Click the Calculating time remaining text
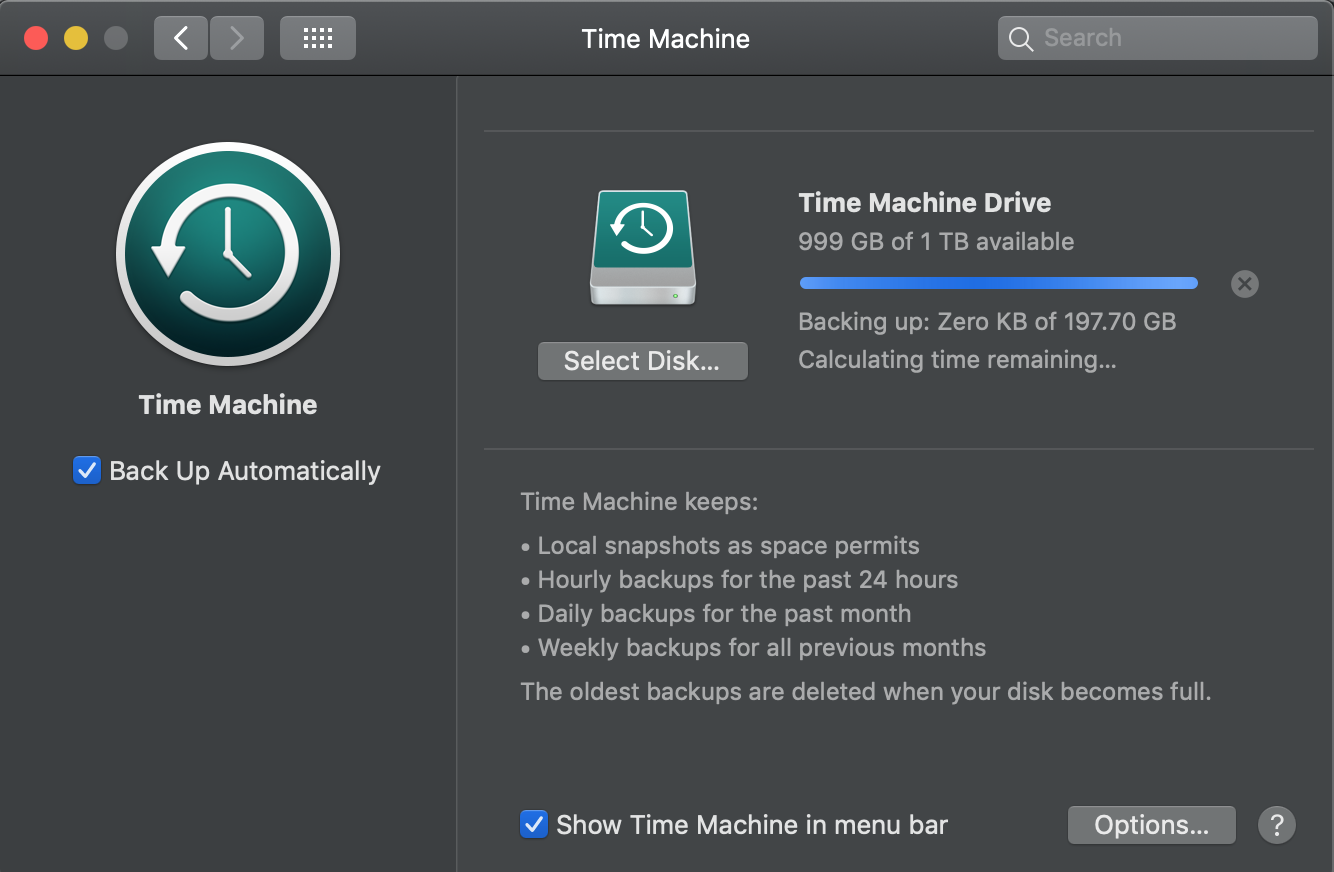Viewport: 1334px width, 872px height. 957,359
